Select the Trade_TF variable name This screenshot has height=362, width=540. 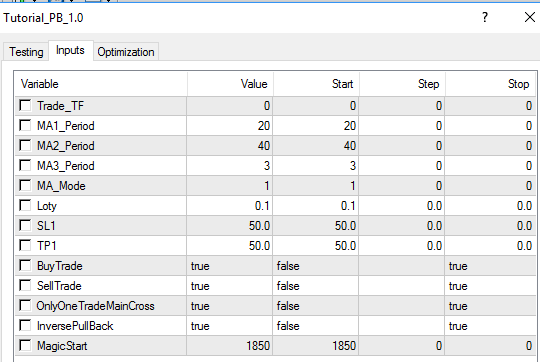(x=61, y=106)
